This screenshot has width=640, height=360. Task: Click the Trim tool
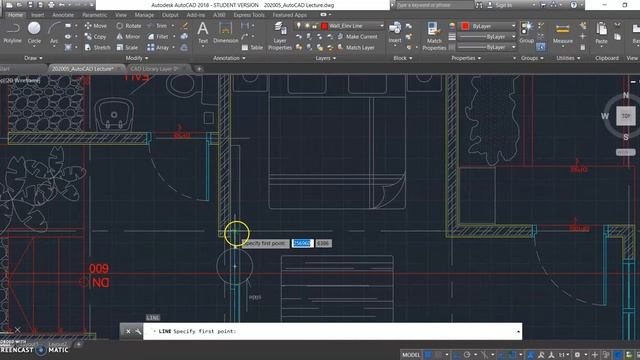[x=158, y=26]
